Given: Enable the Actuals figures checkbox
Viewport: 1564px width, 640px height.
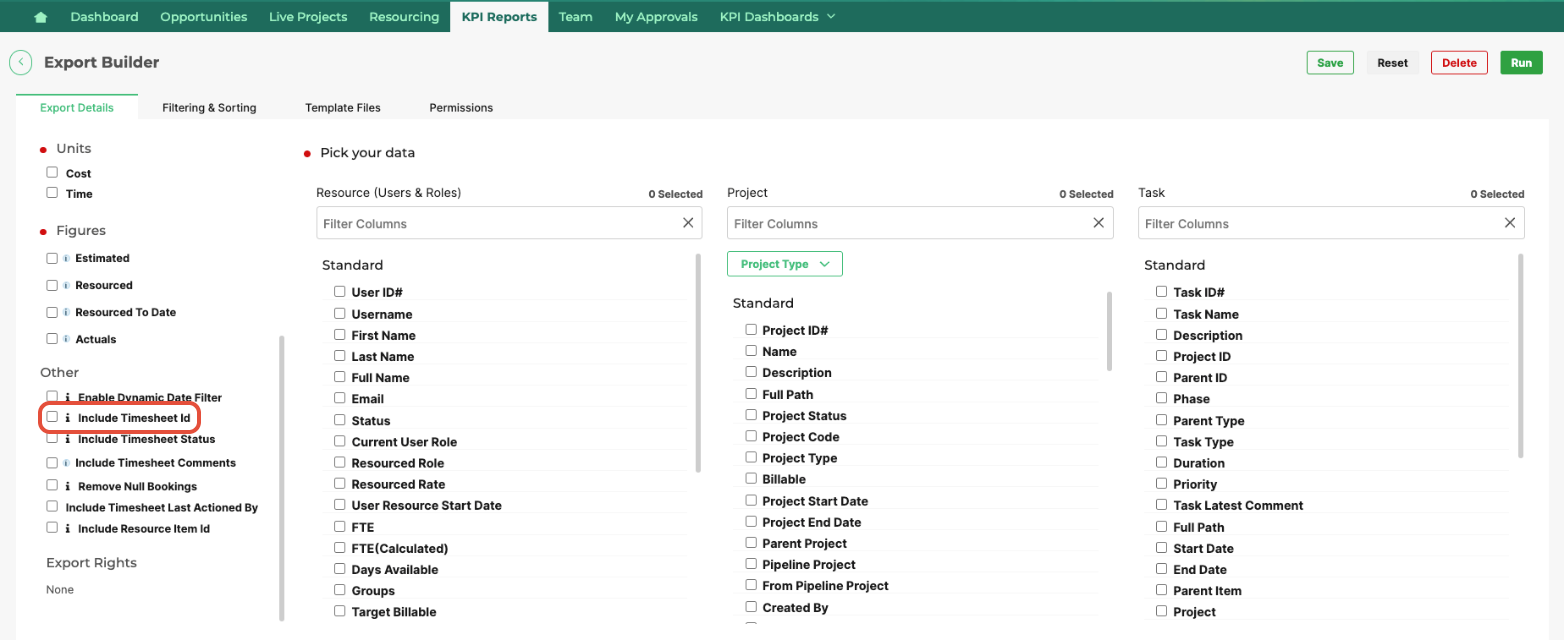Looking at the screenshot, I should [x=52, y=339].
